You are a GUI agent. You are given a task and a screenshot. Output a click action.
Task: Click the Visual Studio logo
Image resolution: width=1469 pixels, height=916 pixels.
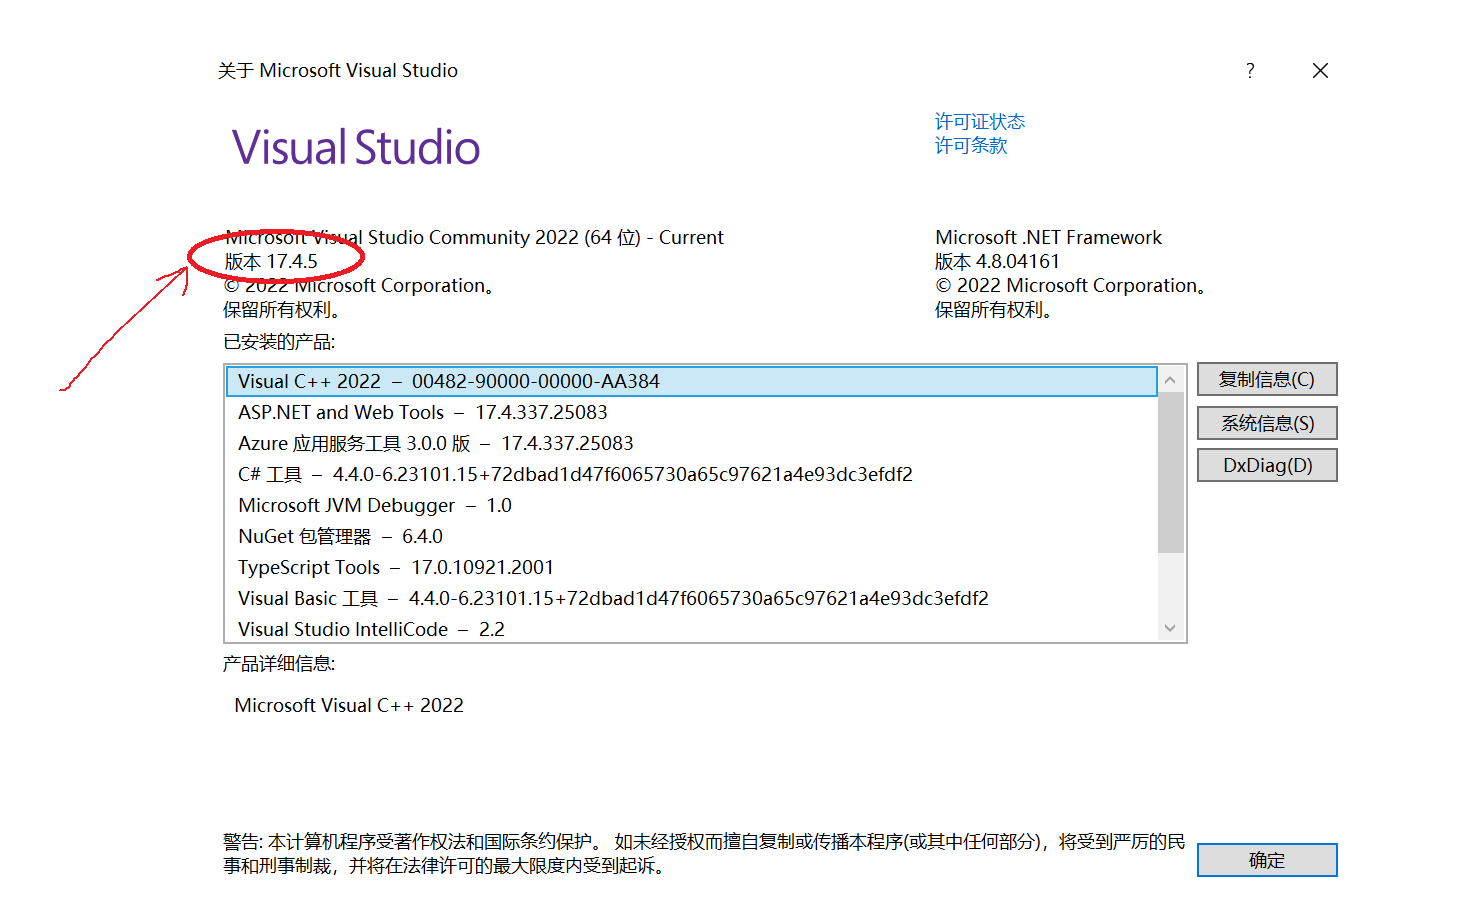356,147
